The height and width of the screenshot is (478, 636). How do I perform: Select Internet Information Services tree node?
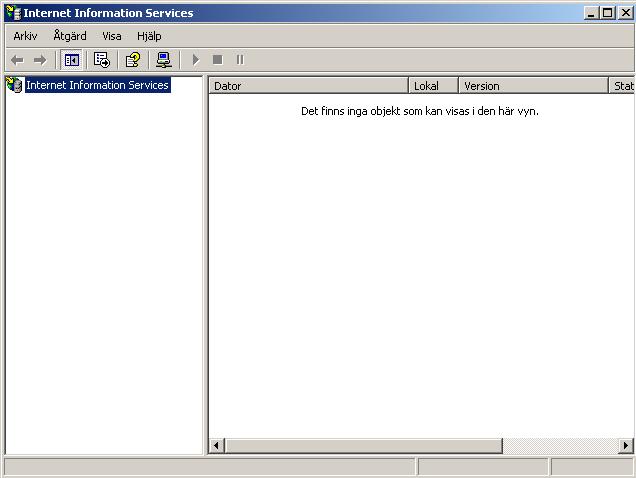coord(97,85)
